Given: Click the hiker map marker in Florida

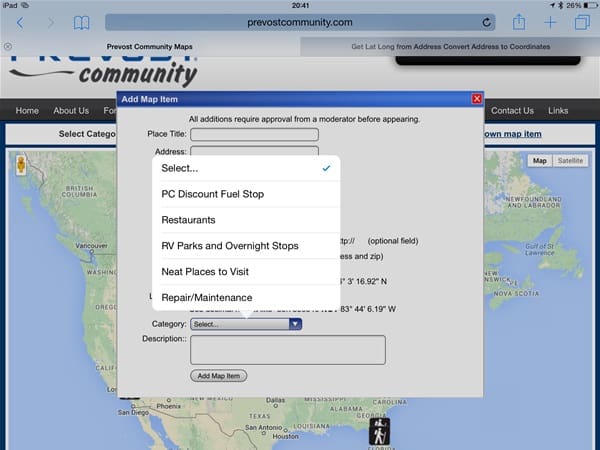Looking at the screenshot, I should tap(379, 431).
